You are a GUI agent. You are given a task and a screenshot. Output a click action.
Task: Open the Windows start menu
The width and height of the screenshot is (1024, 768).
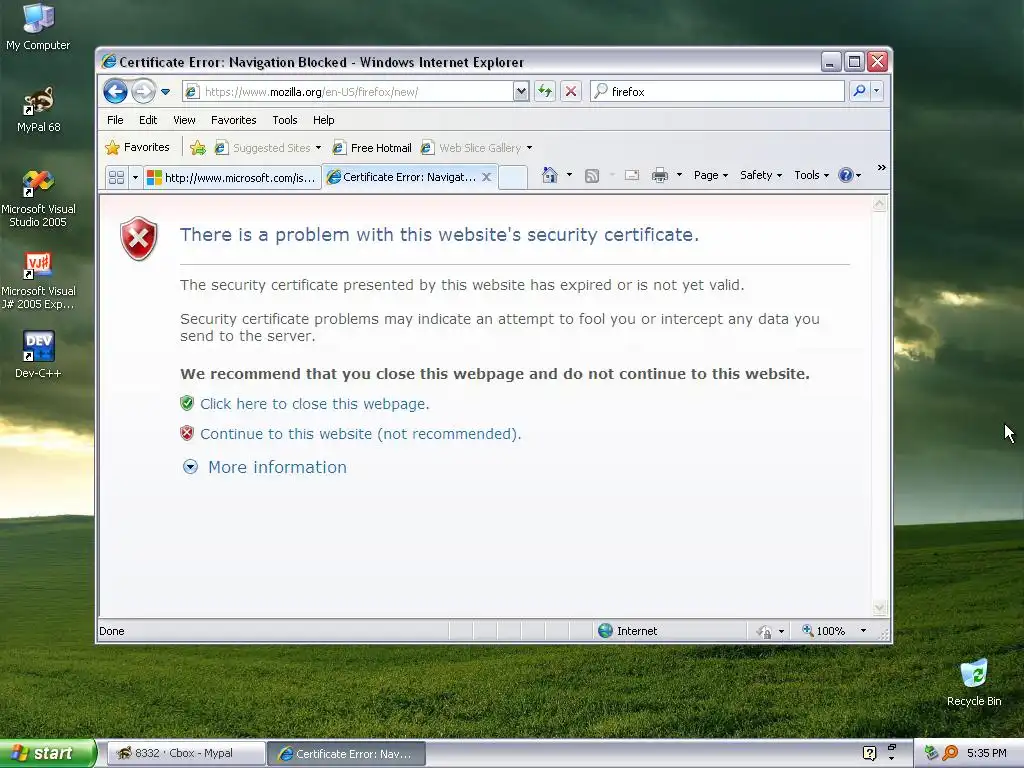tap(48, 753)
